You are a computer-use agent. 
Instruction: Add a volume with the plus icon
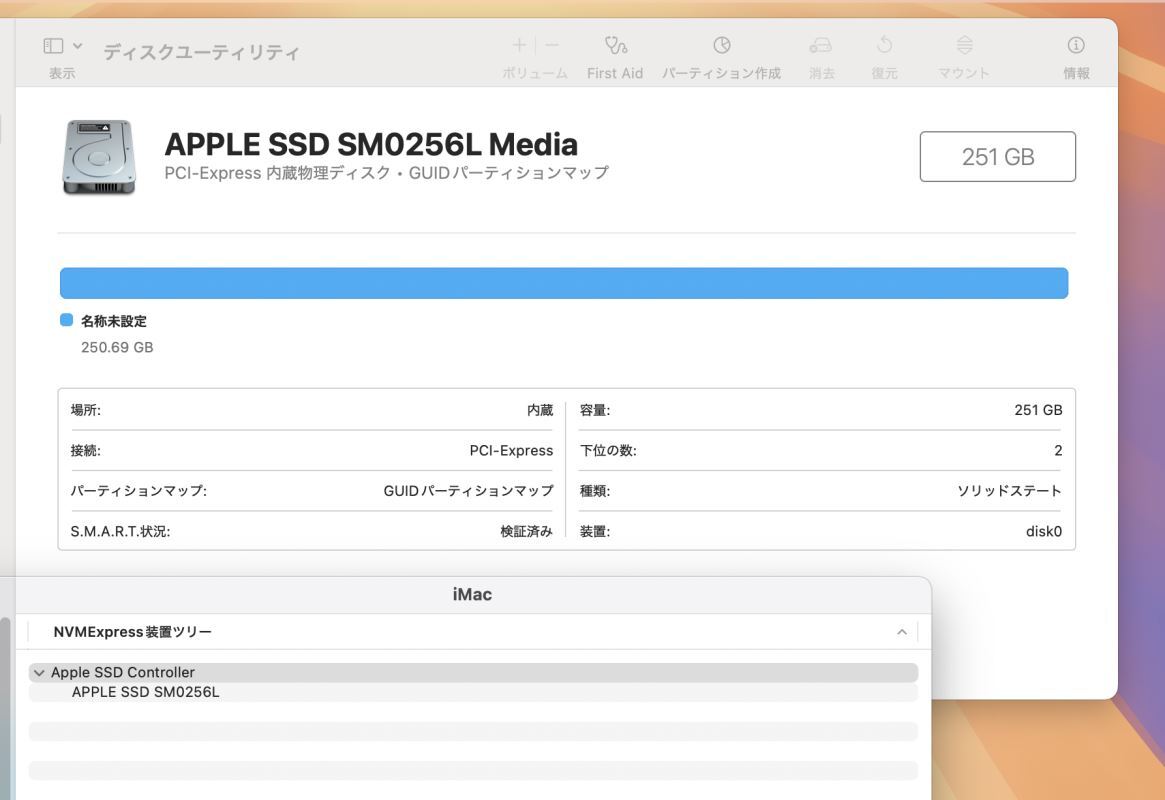tap(519, 45)
